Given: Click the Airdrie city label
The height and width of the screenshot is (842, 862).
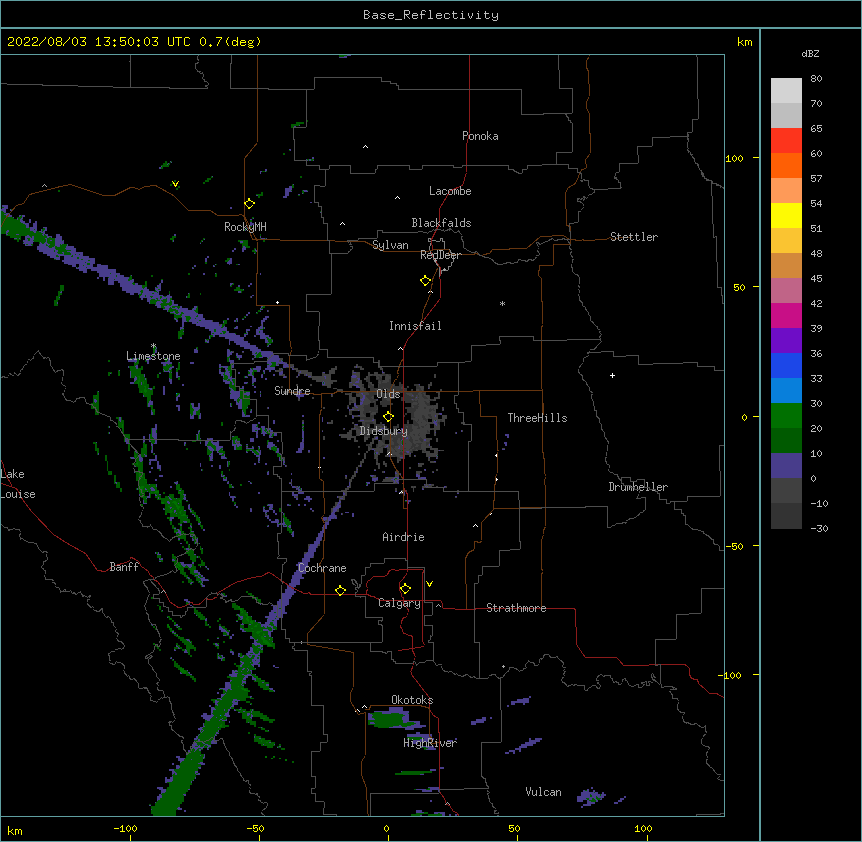Looking at the screenshot, I should click(403, 537).
